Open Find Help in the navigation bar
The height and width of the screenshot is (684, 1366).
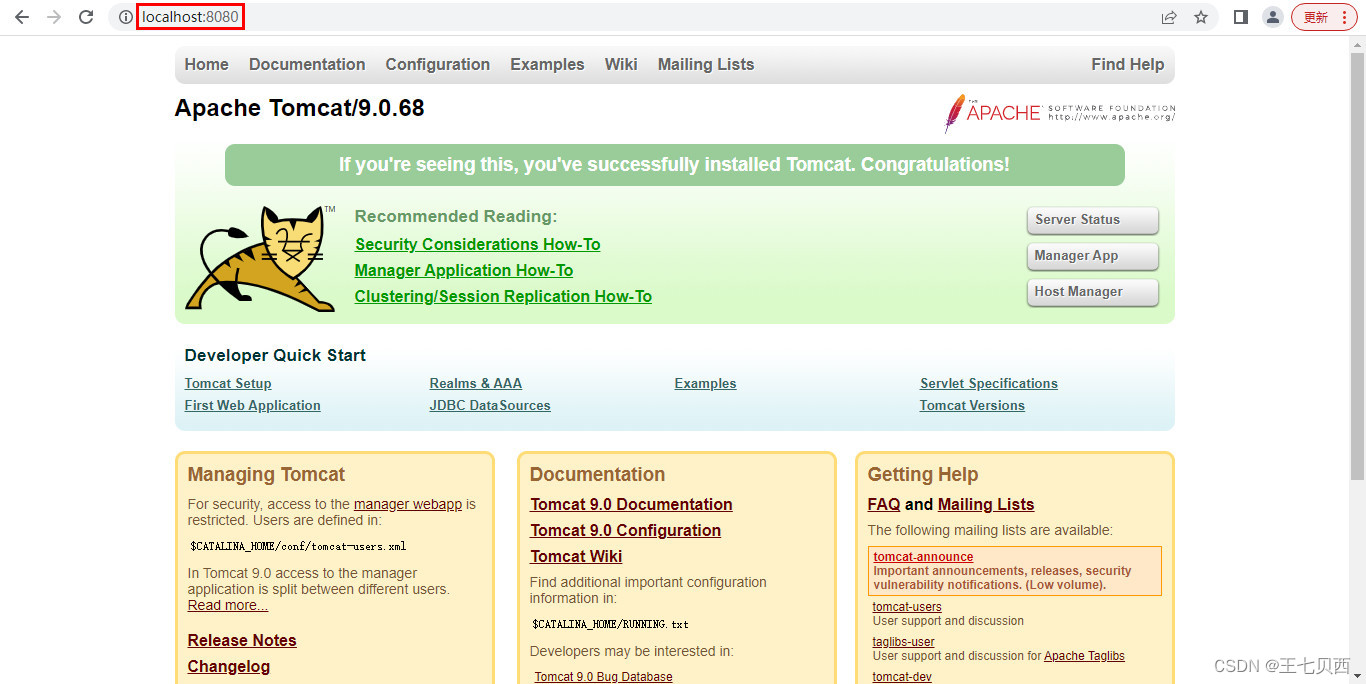[x=1128, y=64]
